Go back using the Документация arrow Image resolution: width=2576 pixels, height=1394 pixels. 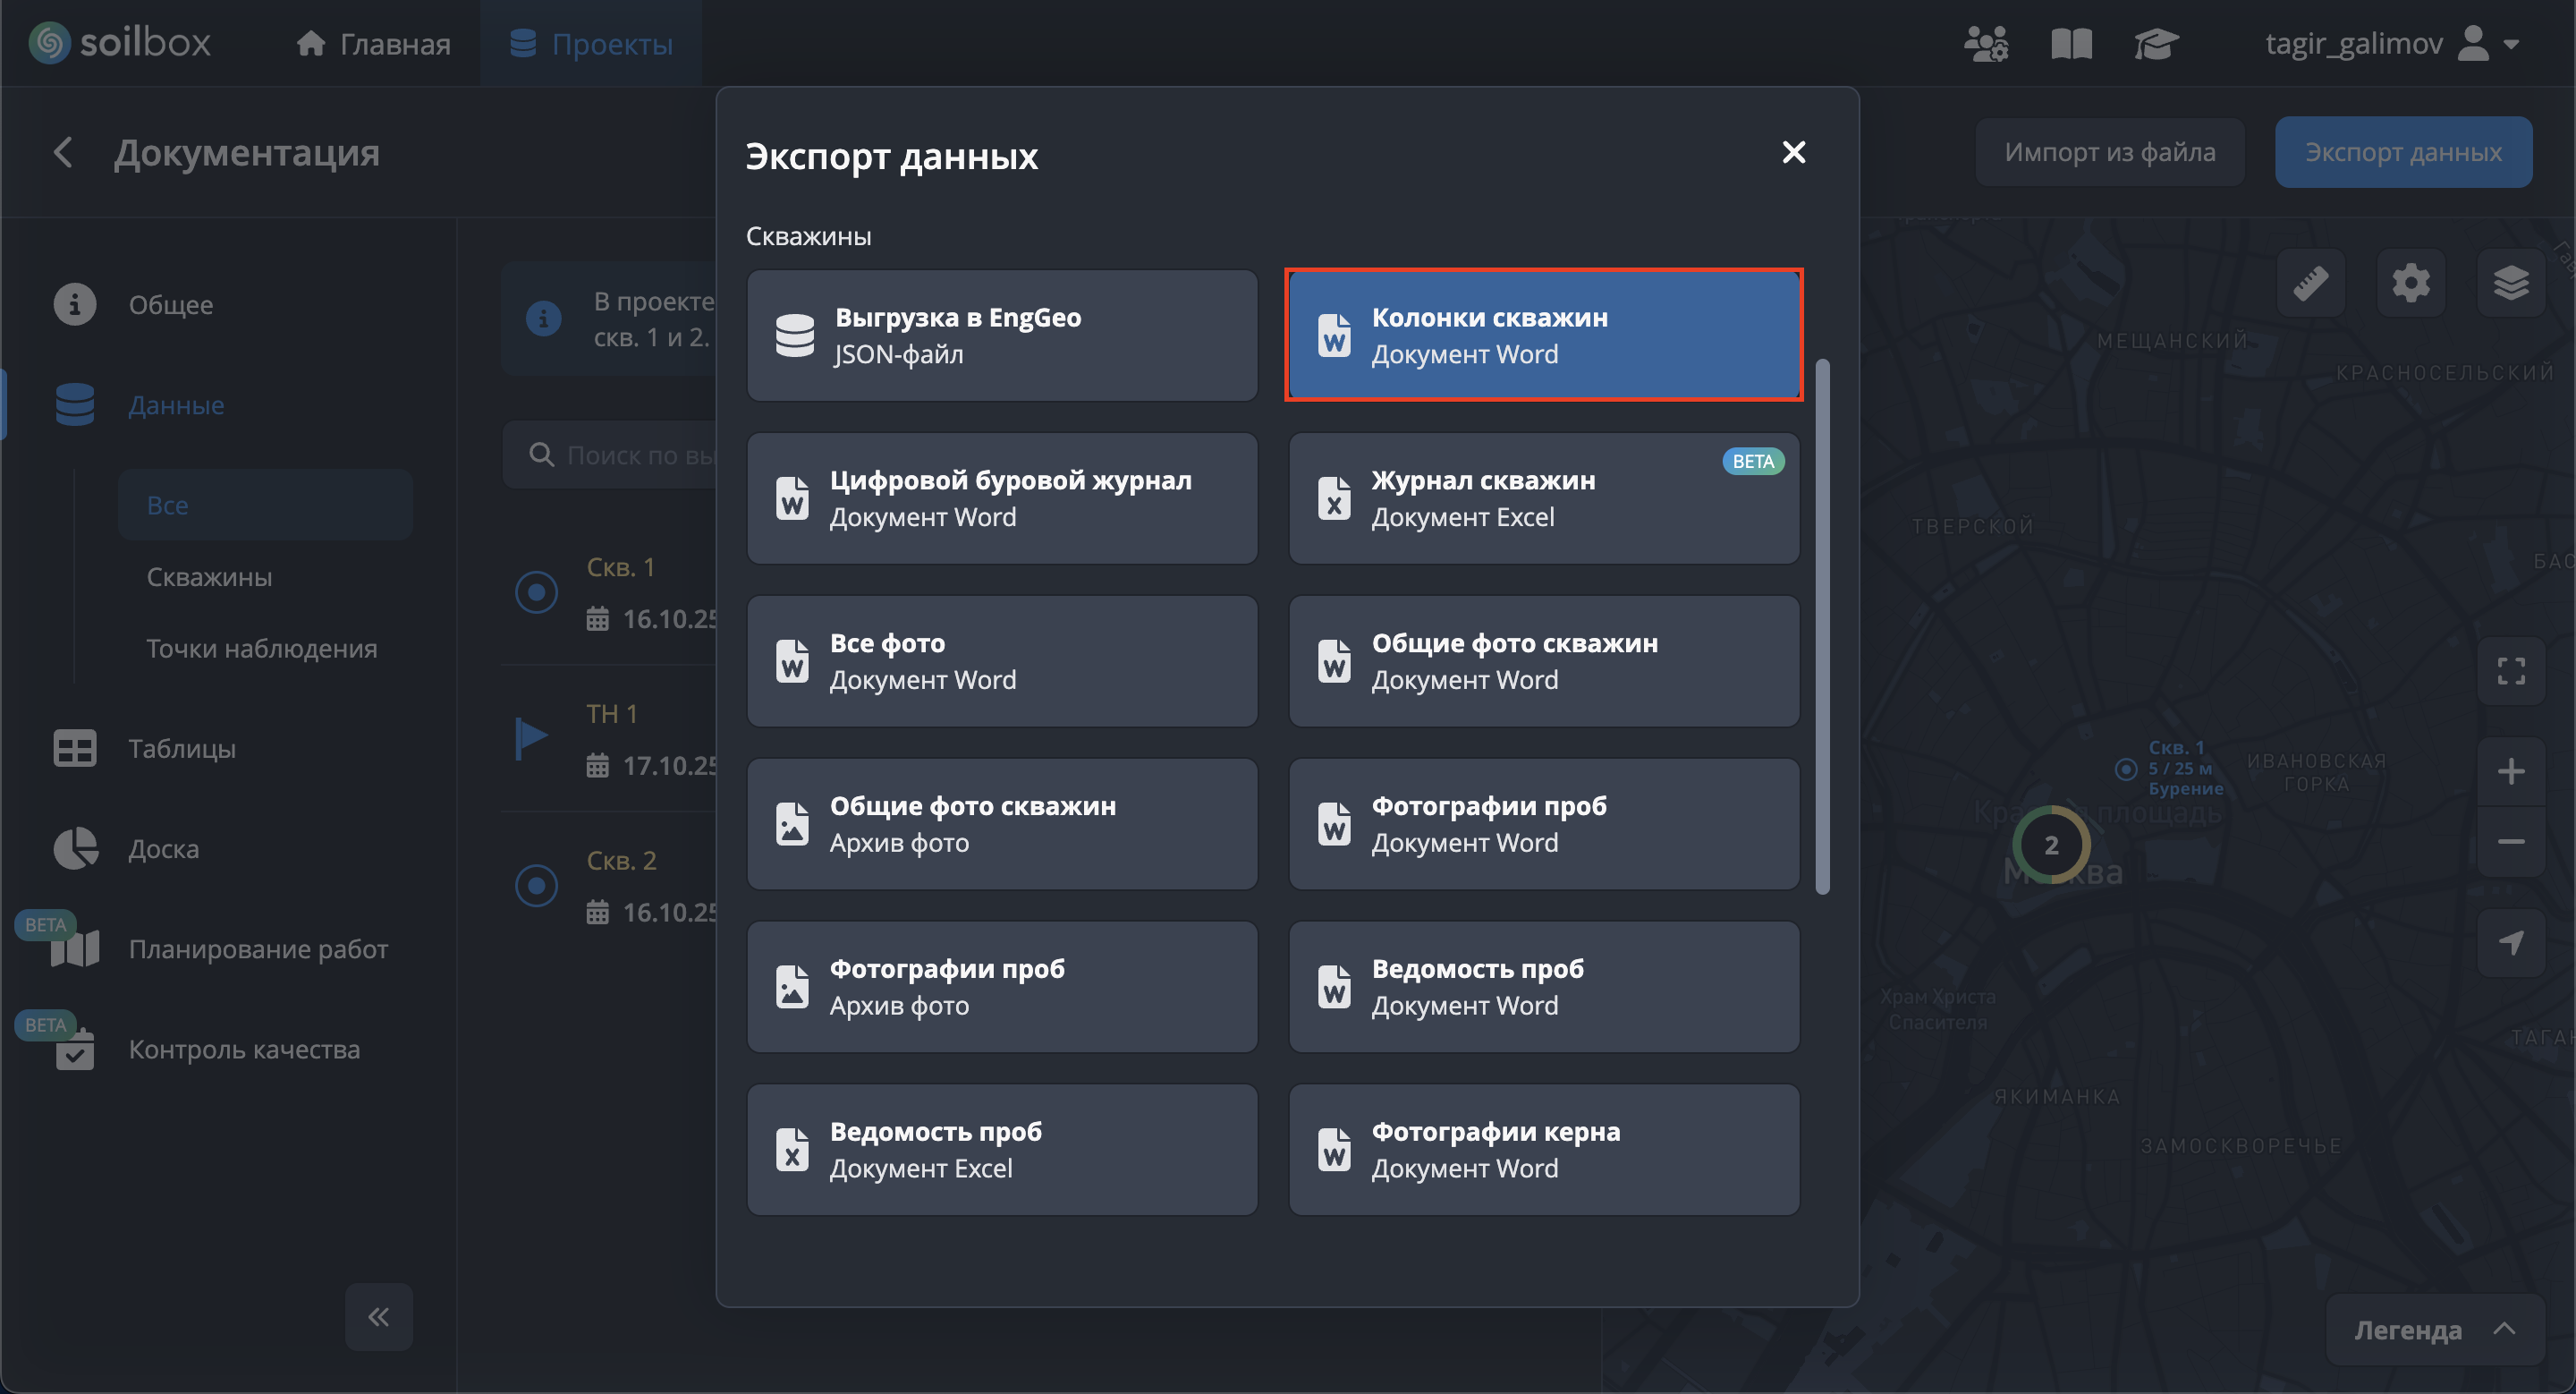[63, 153]
